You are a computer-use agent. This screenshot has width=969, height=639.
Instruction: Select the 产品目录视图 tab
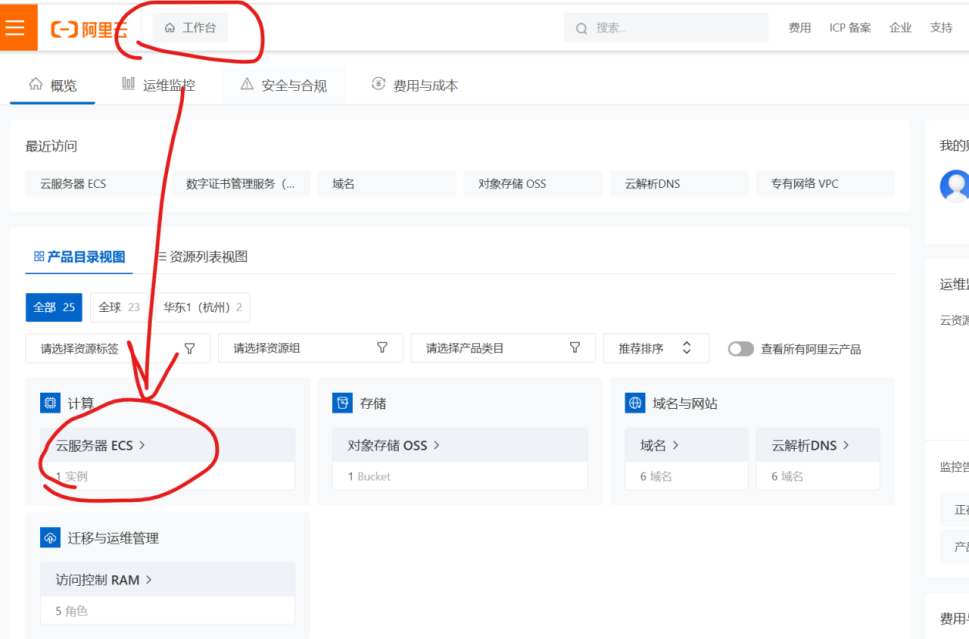(x=79, y=257)
